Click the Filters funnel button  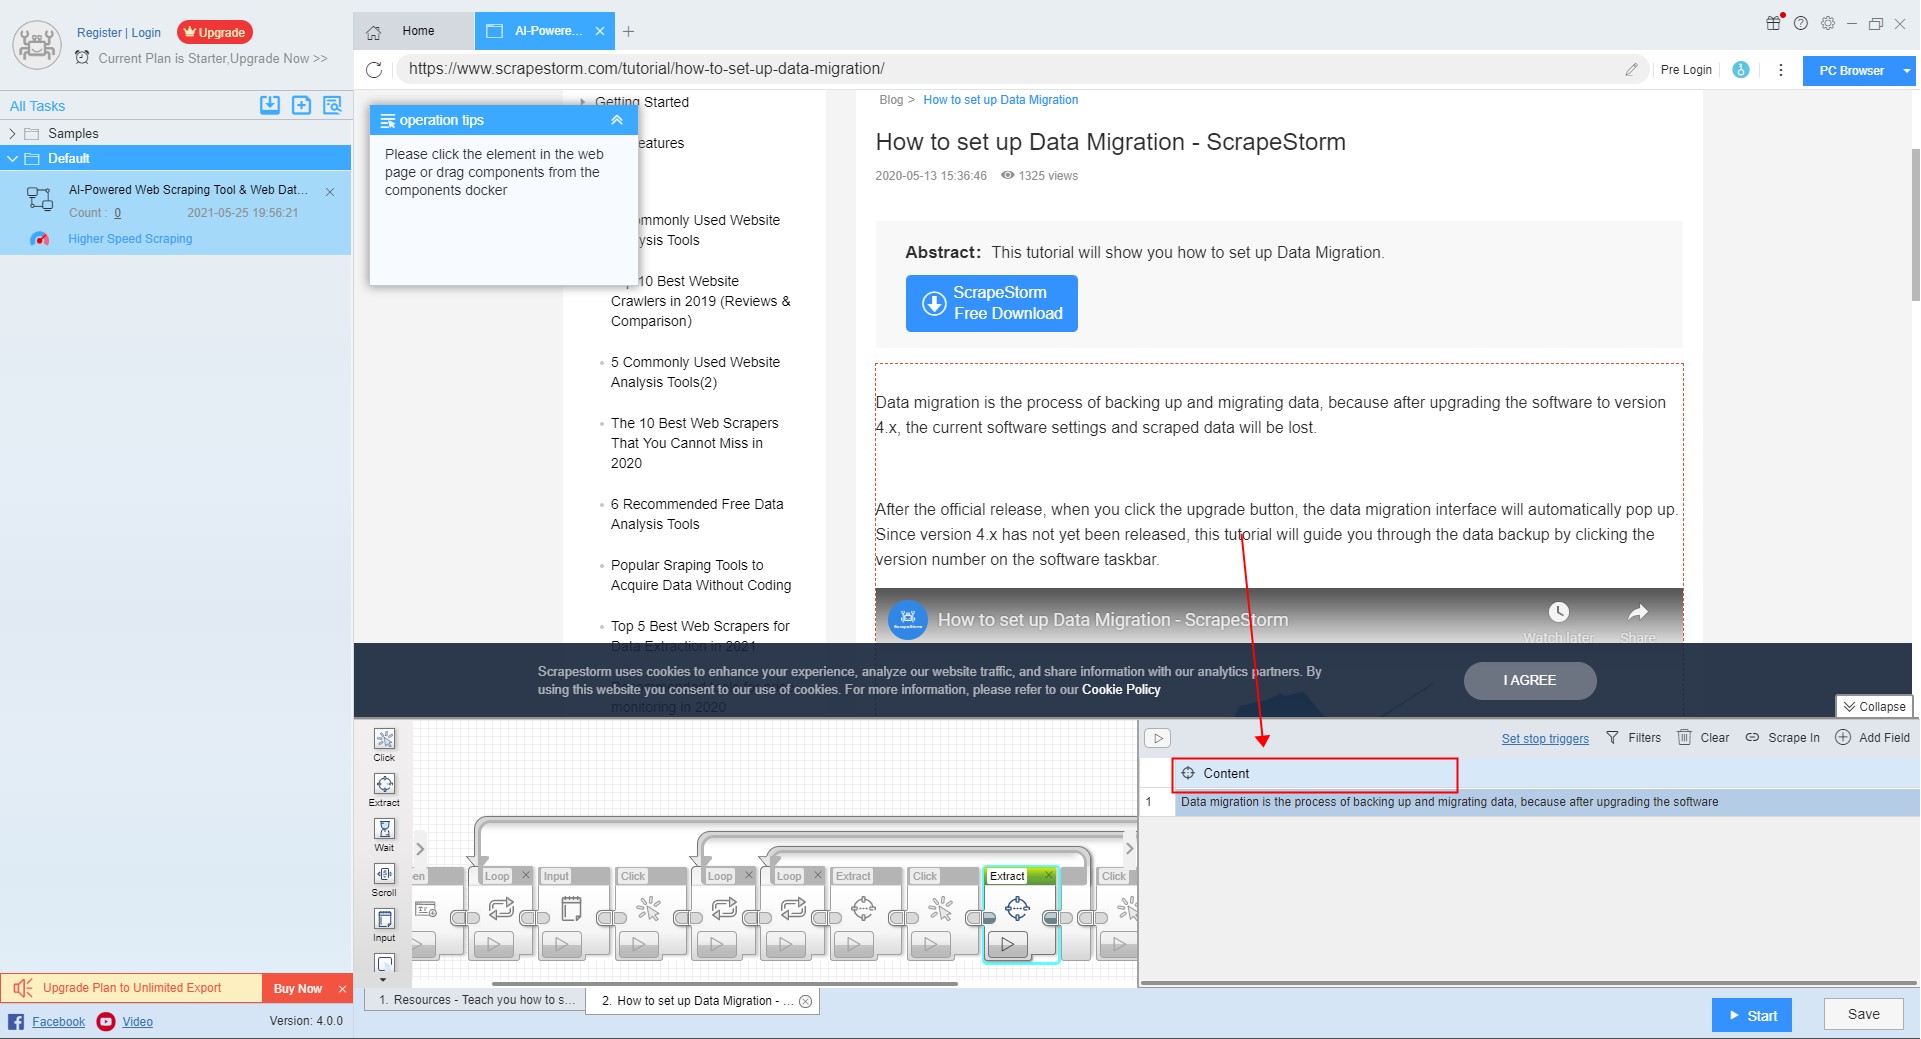(1633, 738)
